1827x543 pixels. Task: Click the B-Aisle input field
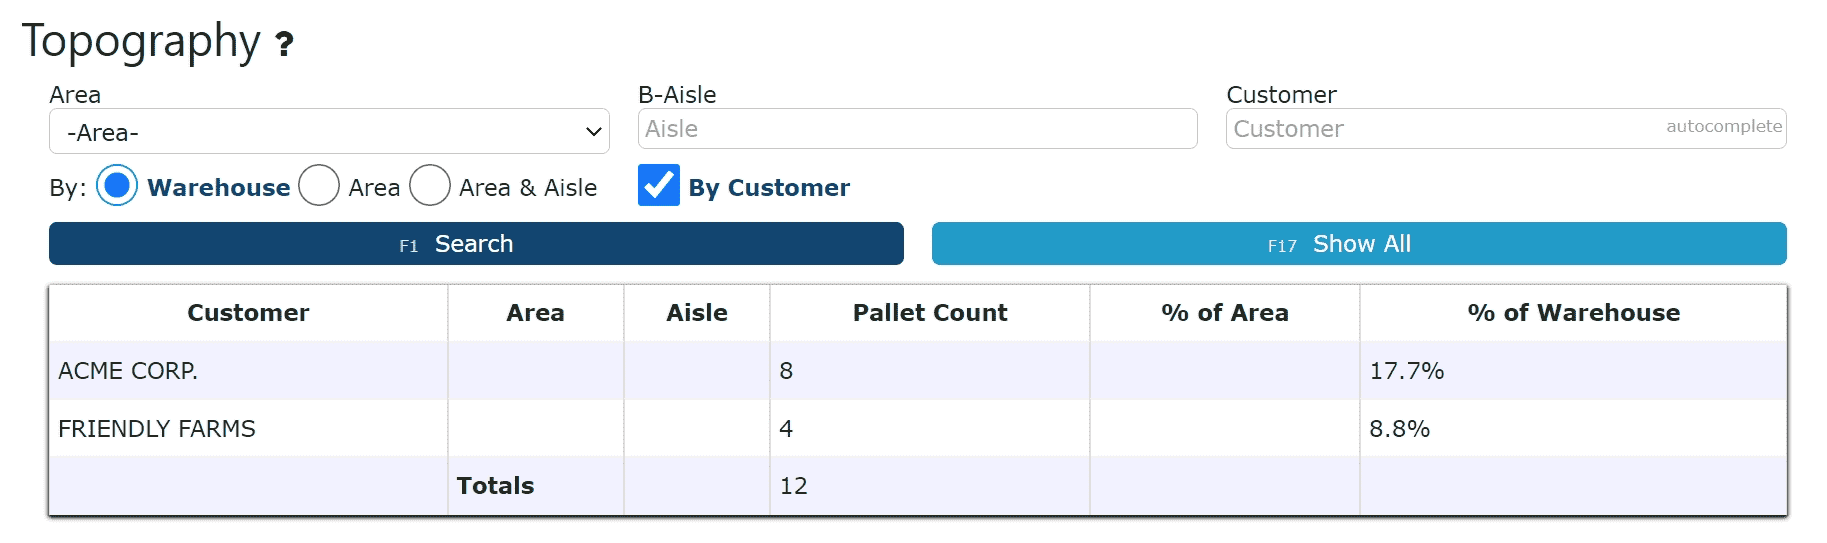917,129
